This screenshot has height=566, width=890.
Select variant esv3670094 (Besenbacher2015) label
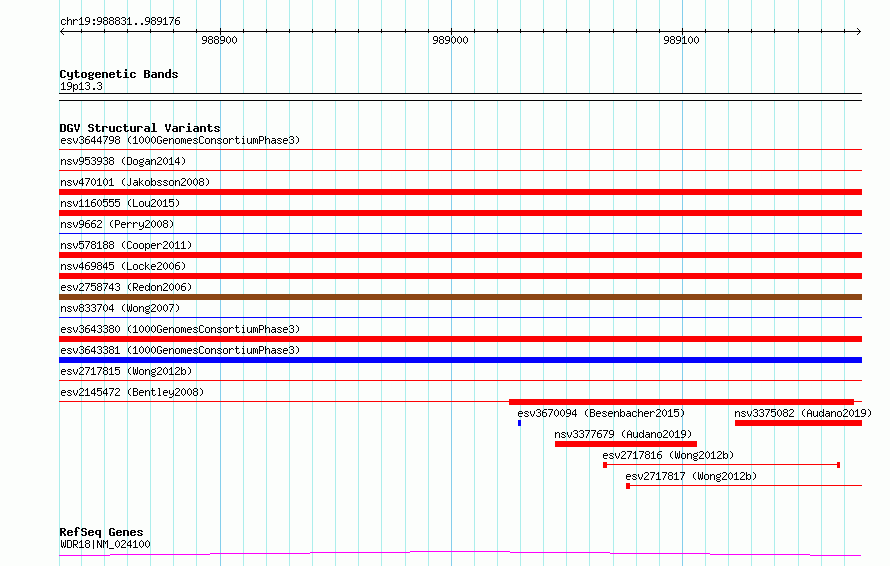[x=601, y=413]
